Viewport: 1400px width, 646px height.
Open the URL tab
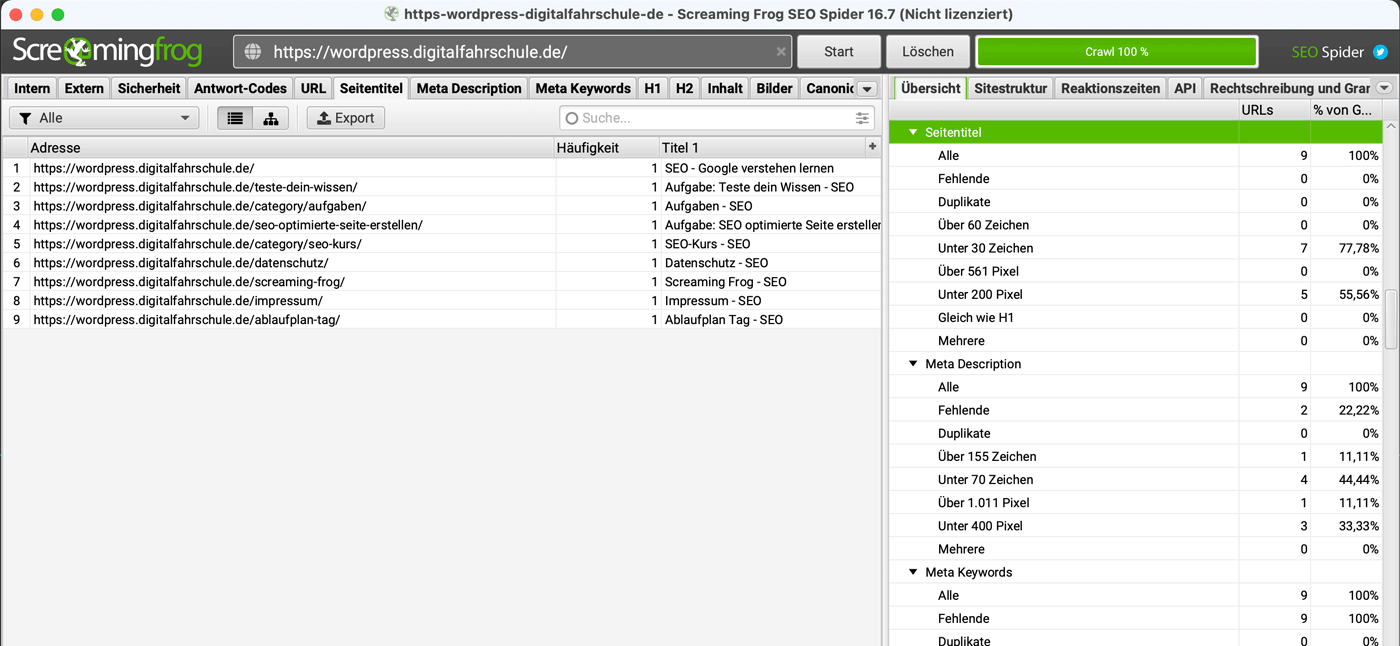point(313,88)
